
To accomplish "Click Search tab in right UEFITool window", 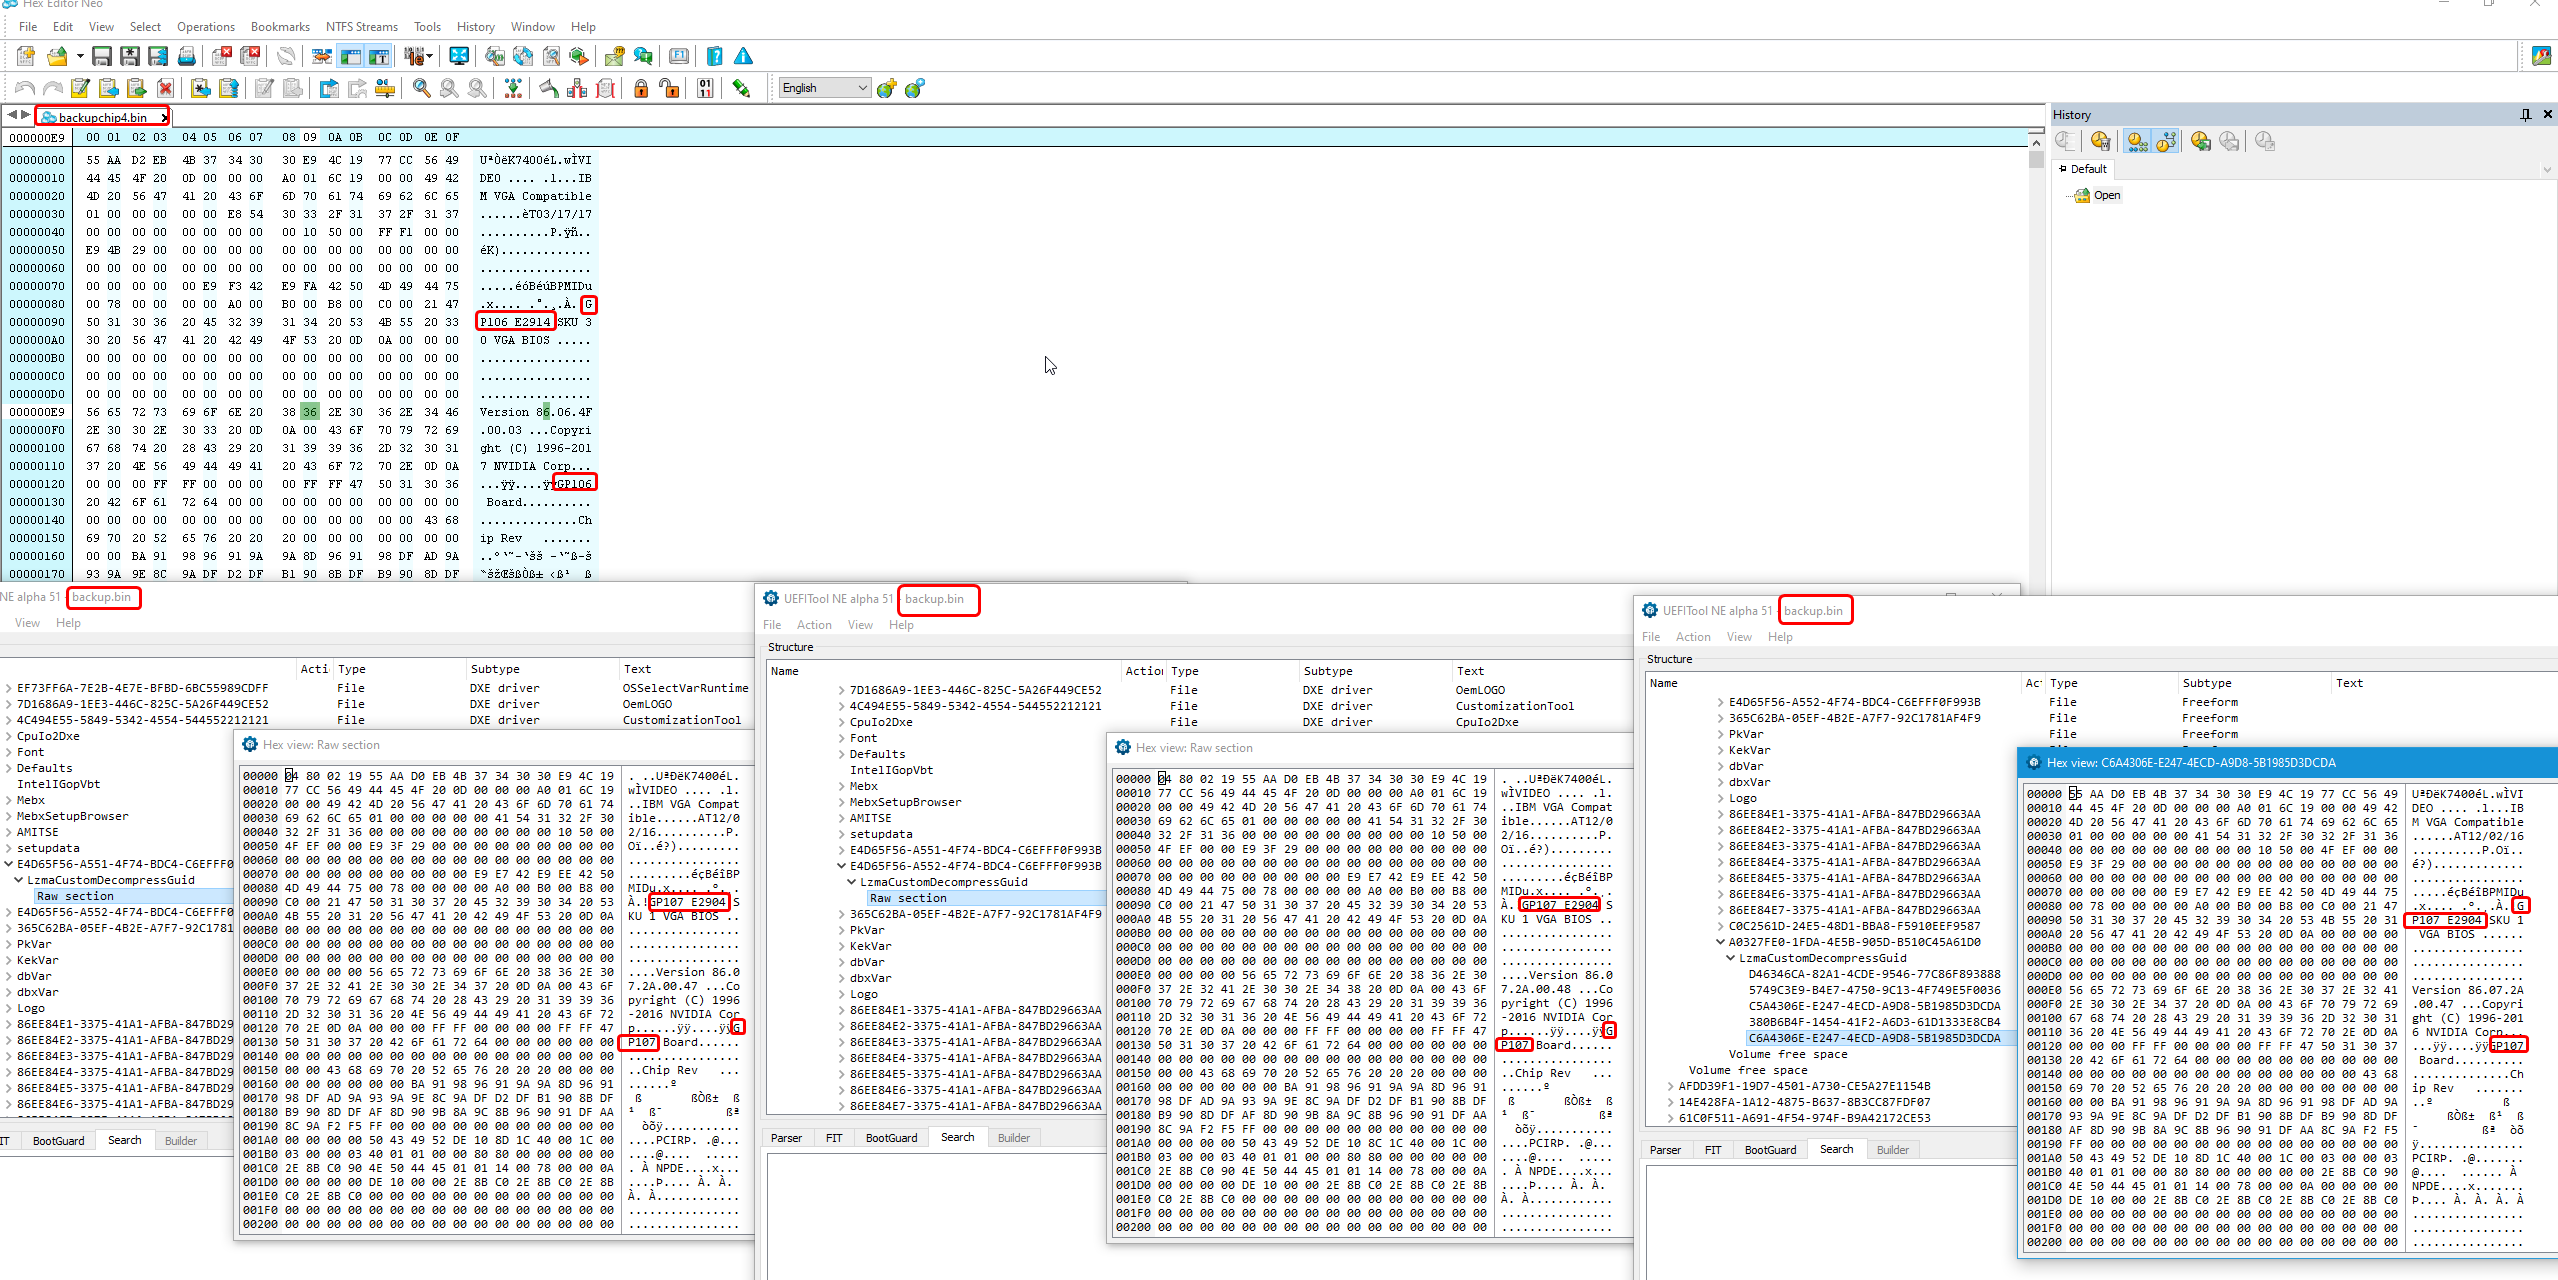I will pyautogui.click(x=1836, y=1150).
